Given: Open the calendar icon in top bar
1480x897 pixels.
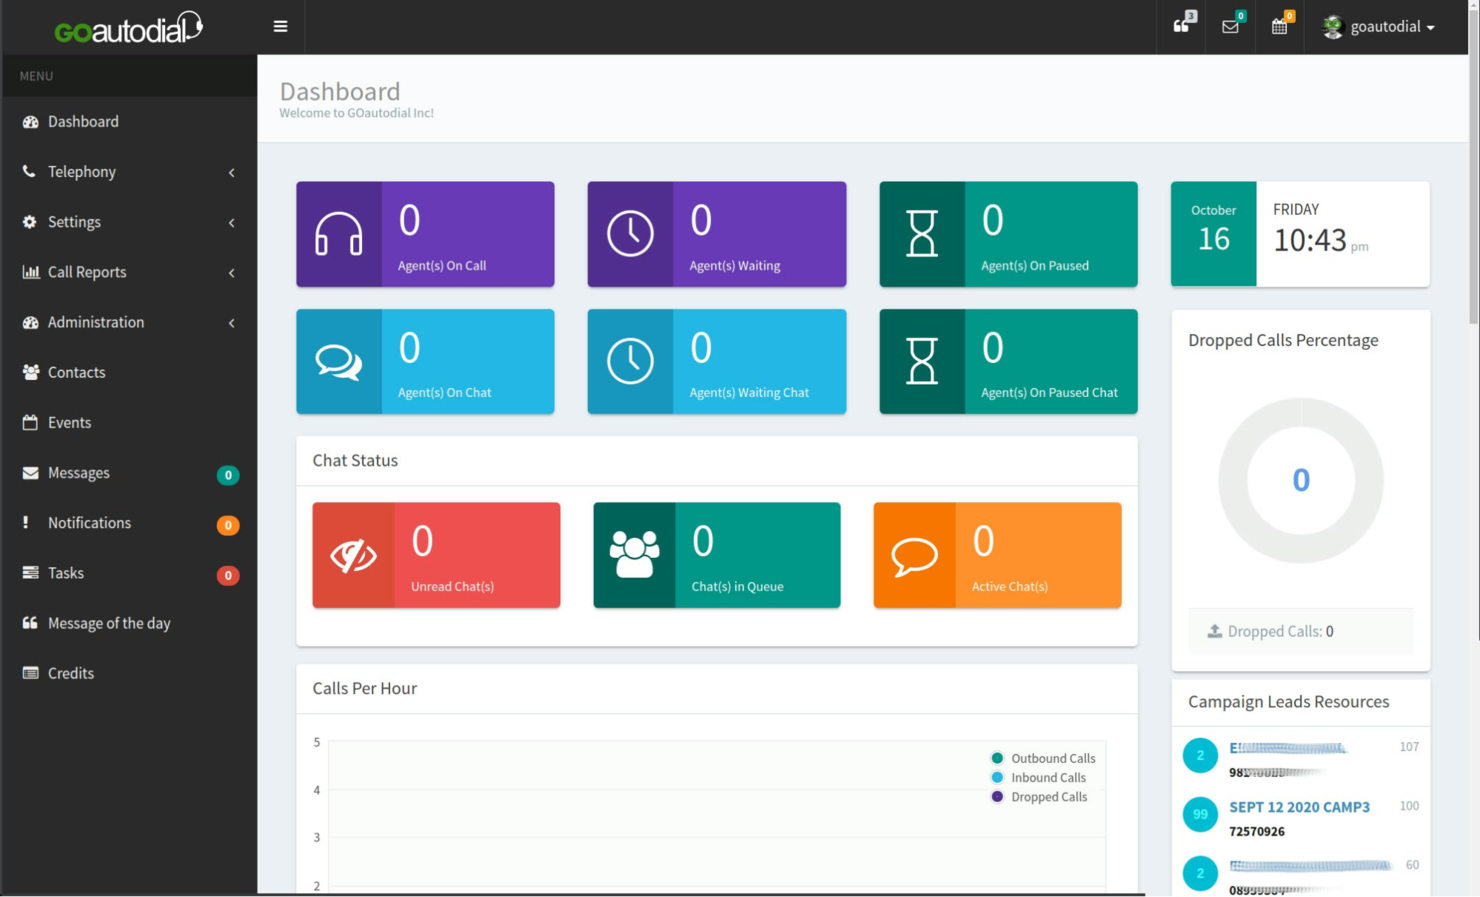Looking at the screenshot, I should [x=1279, y=27].
